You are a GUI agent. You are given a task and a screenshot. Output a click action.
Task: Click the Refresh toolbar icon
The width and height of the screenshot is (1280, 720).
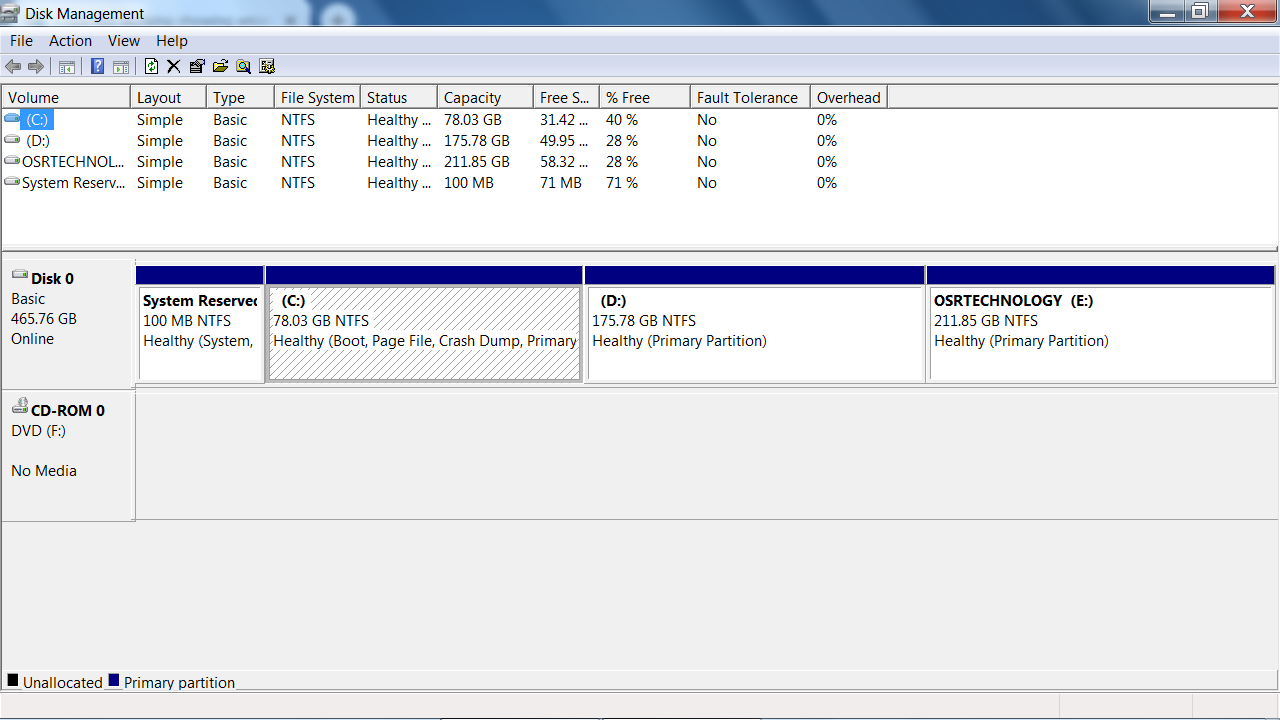click(151, 67)
